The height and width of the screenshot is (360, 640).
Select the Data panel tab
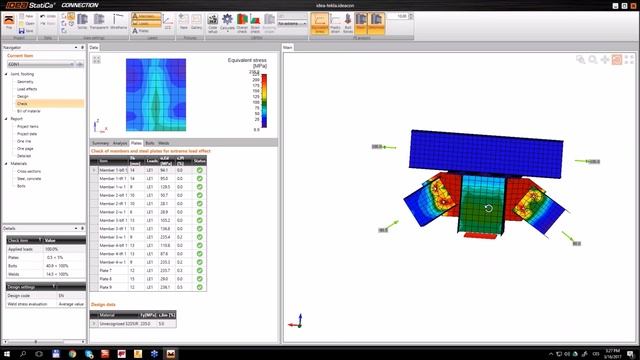point(94,48)
